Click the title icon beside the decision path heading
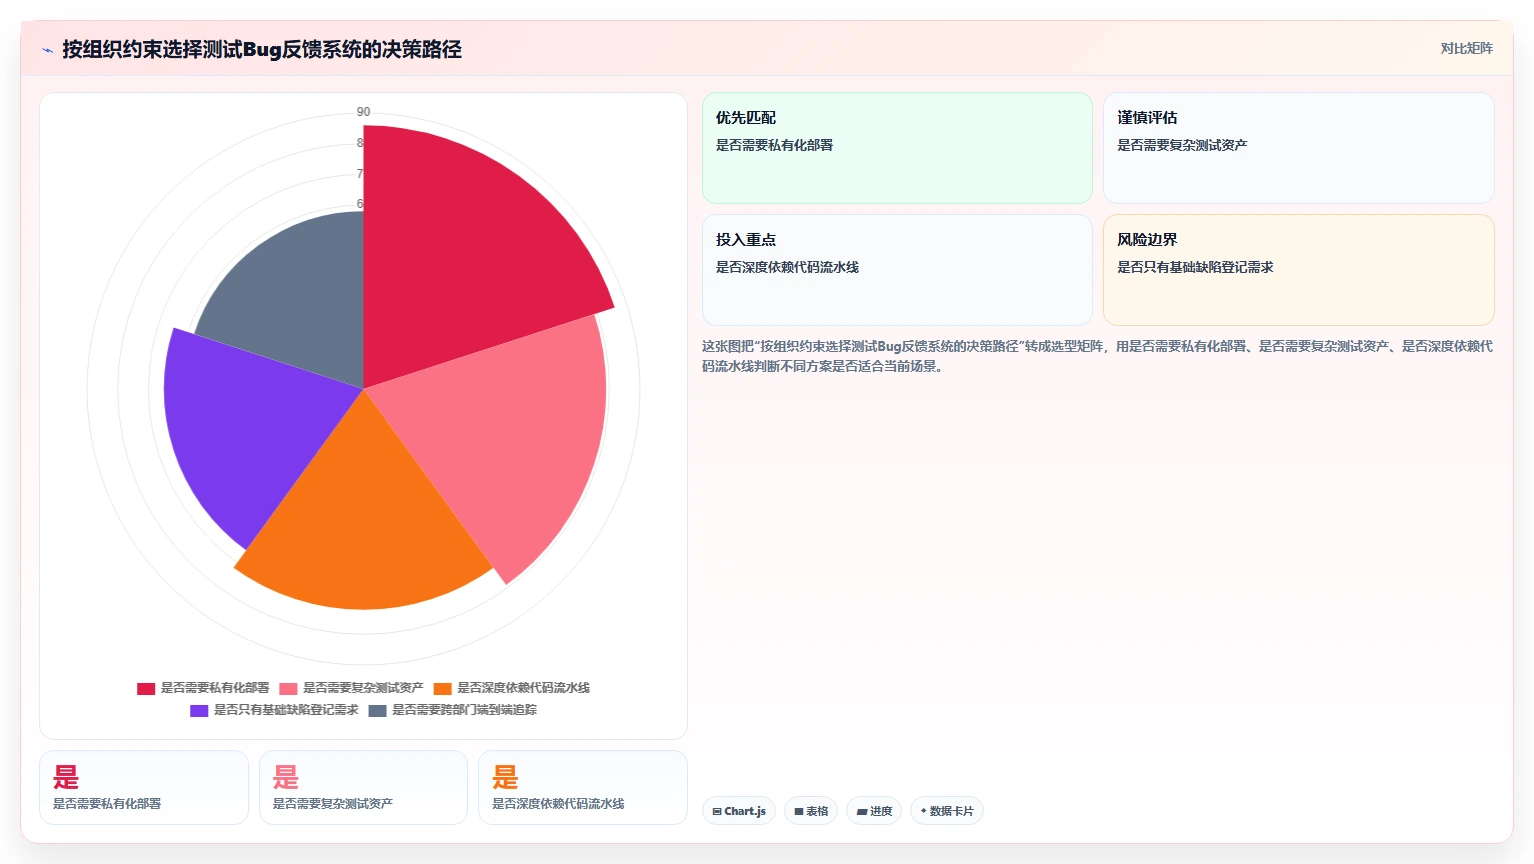This screenshot has height=864, width=1534. (x=47, y=50)
